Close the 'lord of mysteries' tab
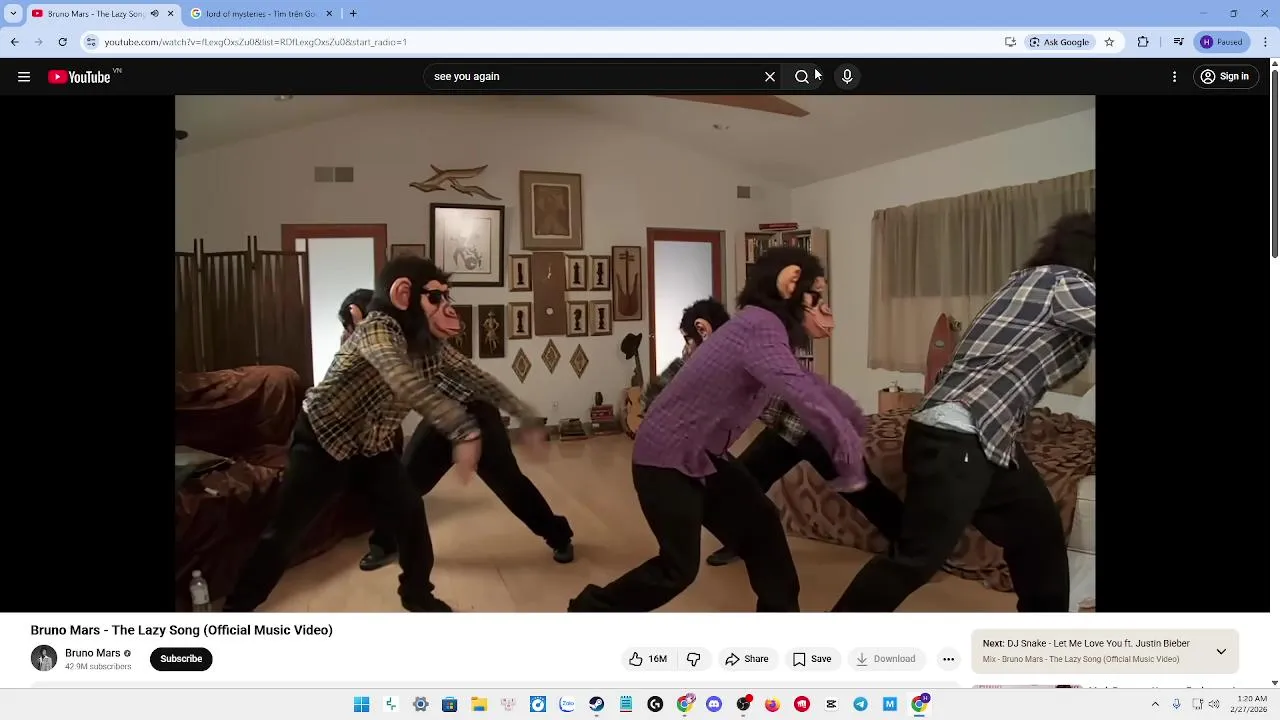Image resolution: width=1280 pixels, height=720 pixels. [x=328, y=14]
